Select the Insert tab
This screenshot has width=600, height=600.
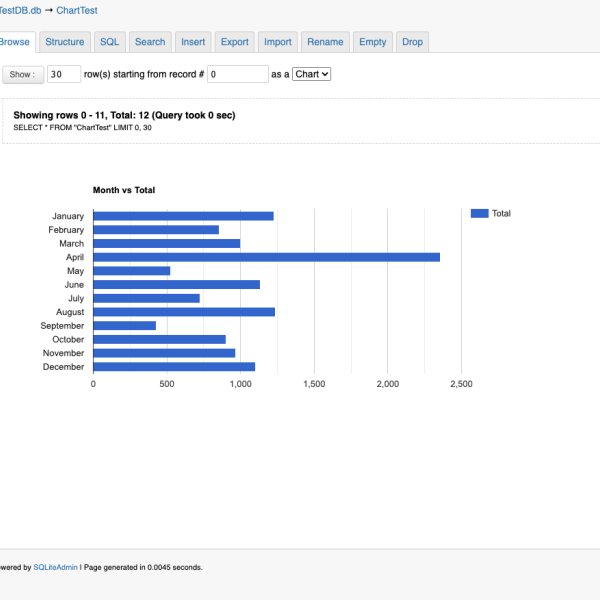(x=192, y=42)
